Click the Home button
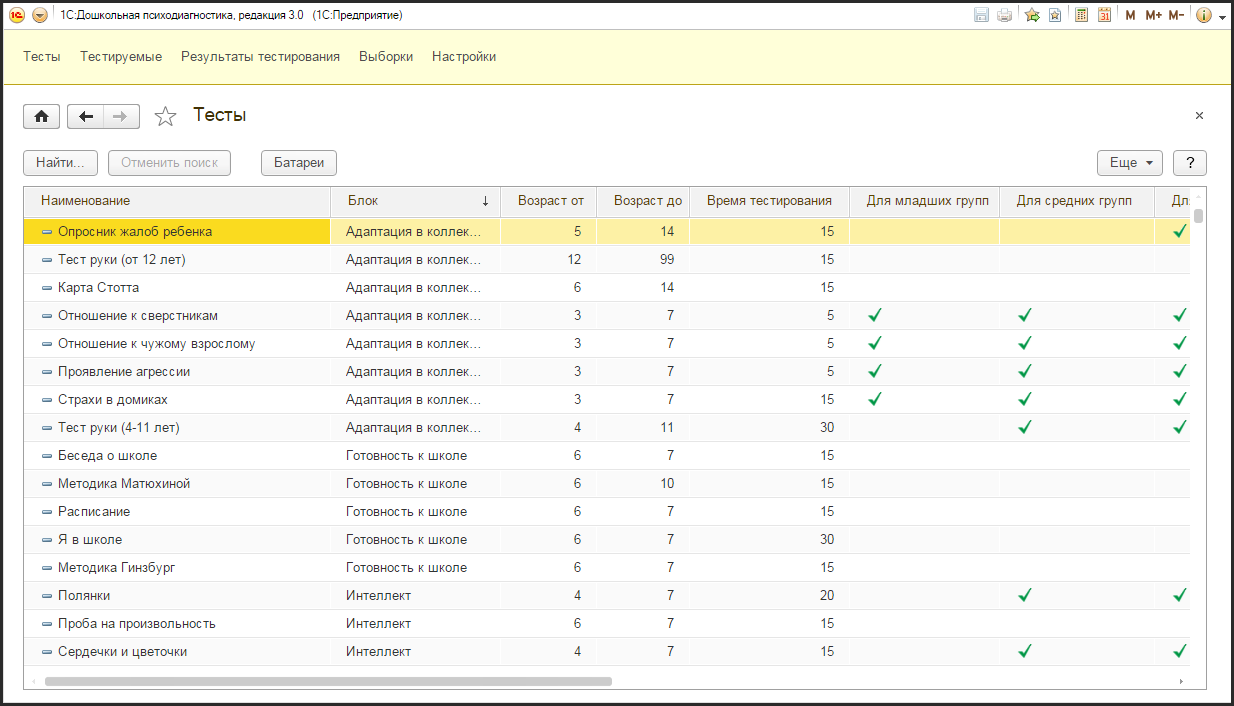The image size is (1234, 706). [41, 117]
